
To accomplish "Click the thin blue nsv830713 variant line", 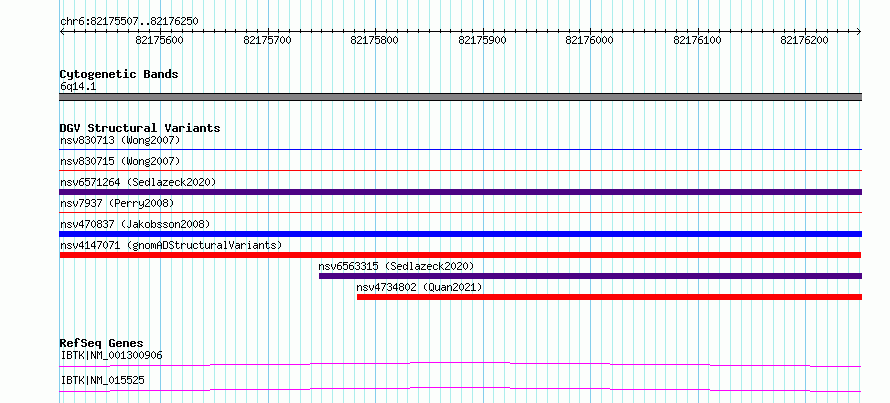I will pyautogui.click(x=460, y=149).
